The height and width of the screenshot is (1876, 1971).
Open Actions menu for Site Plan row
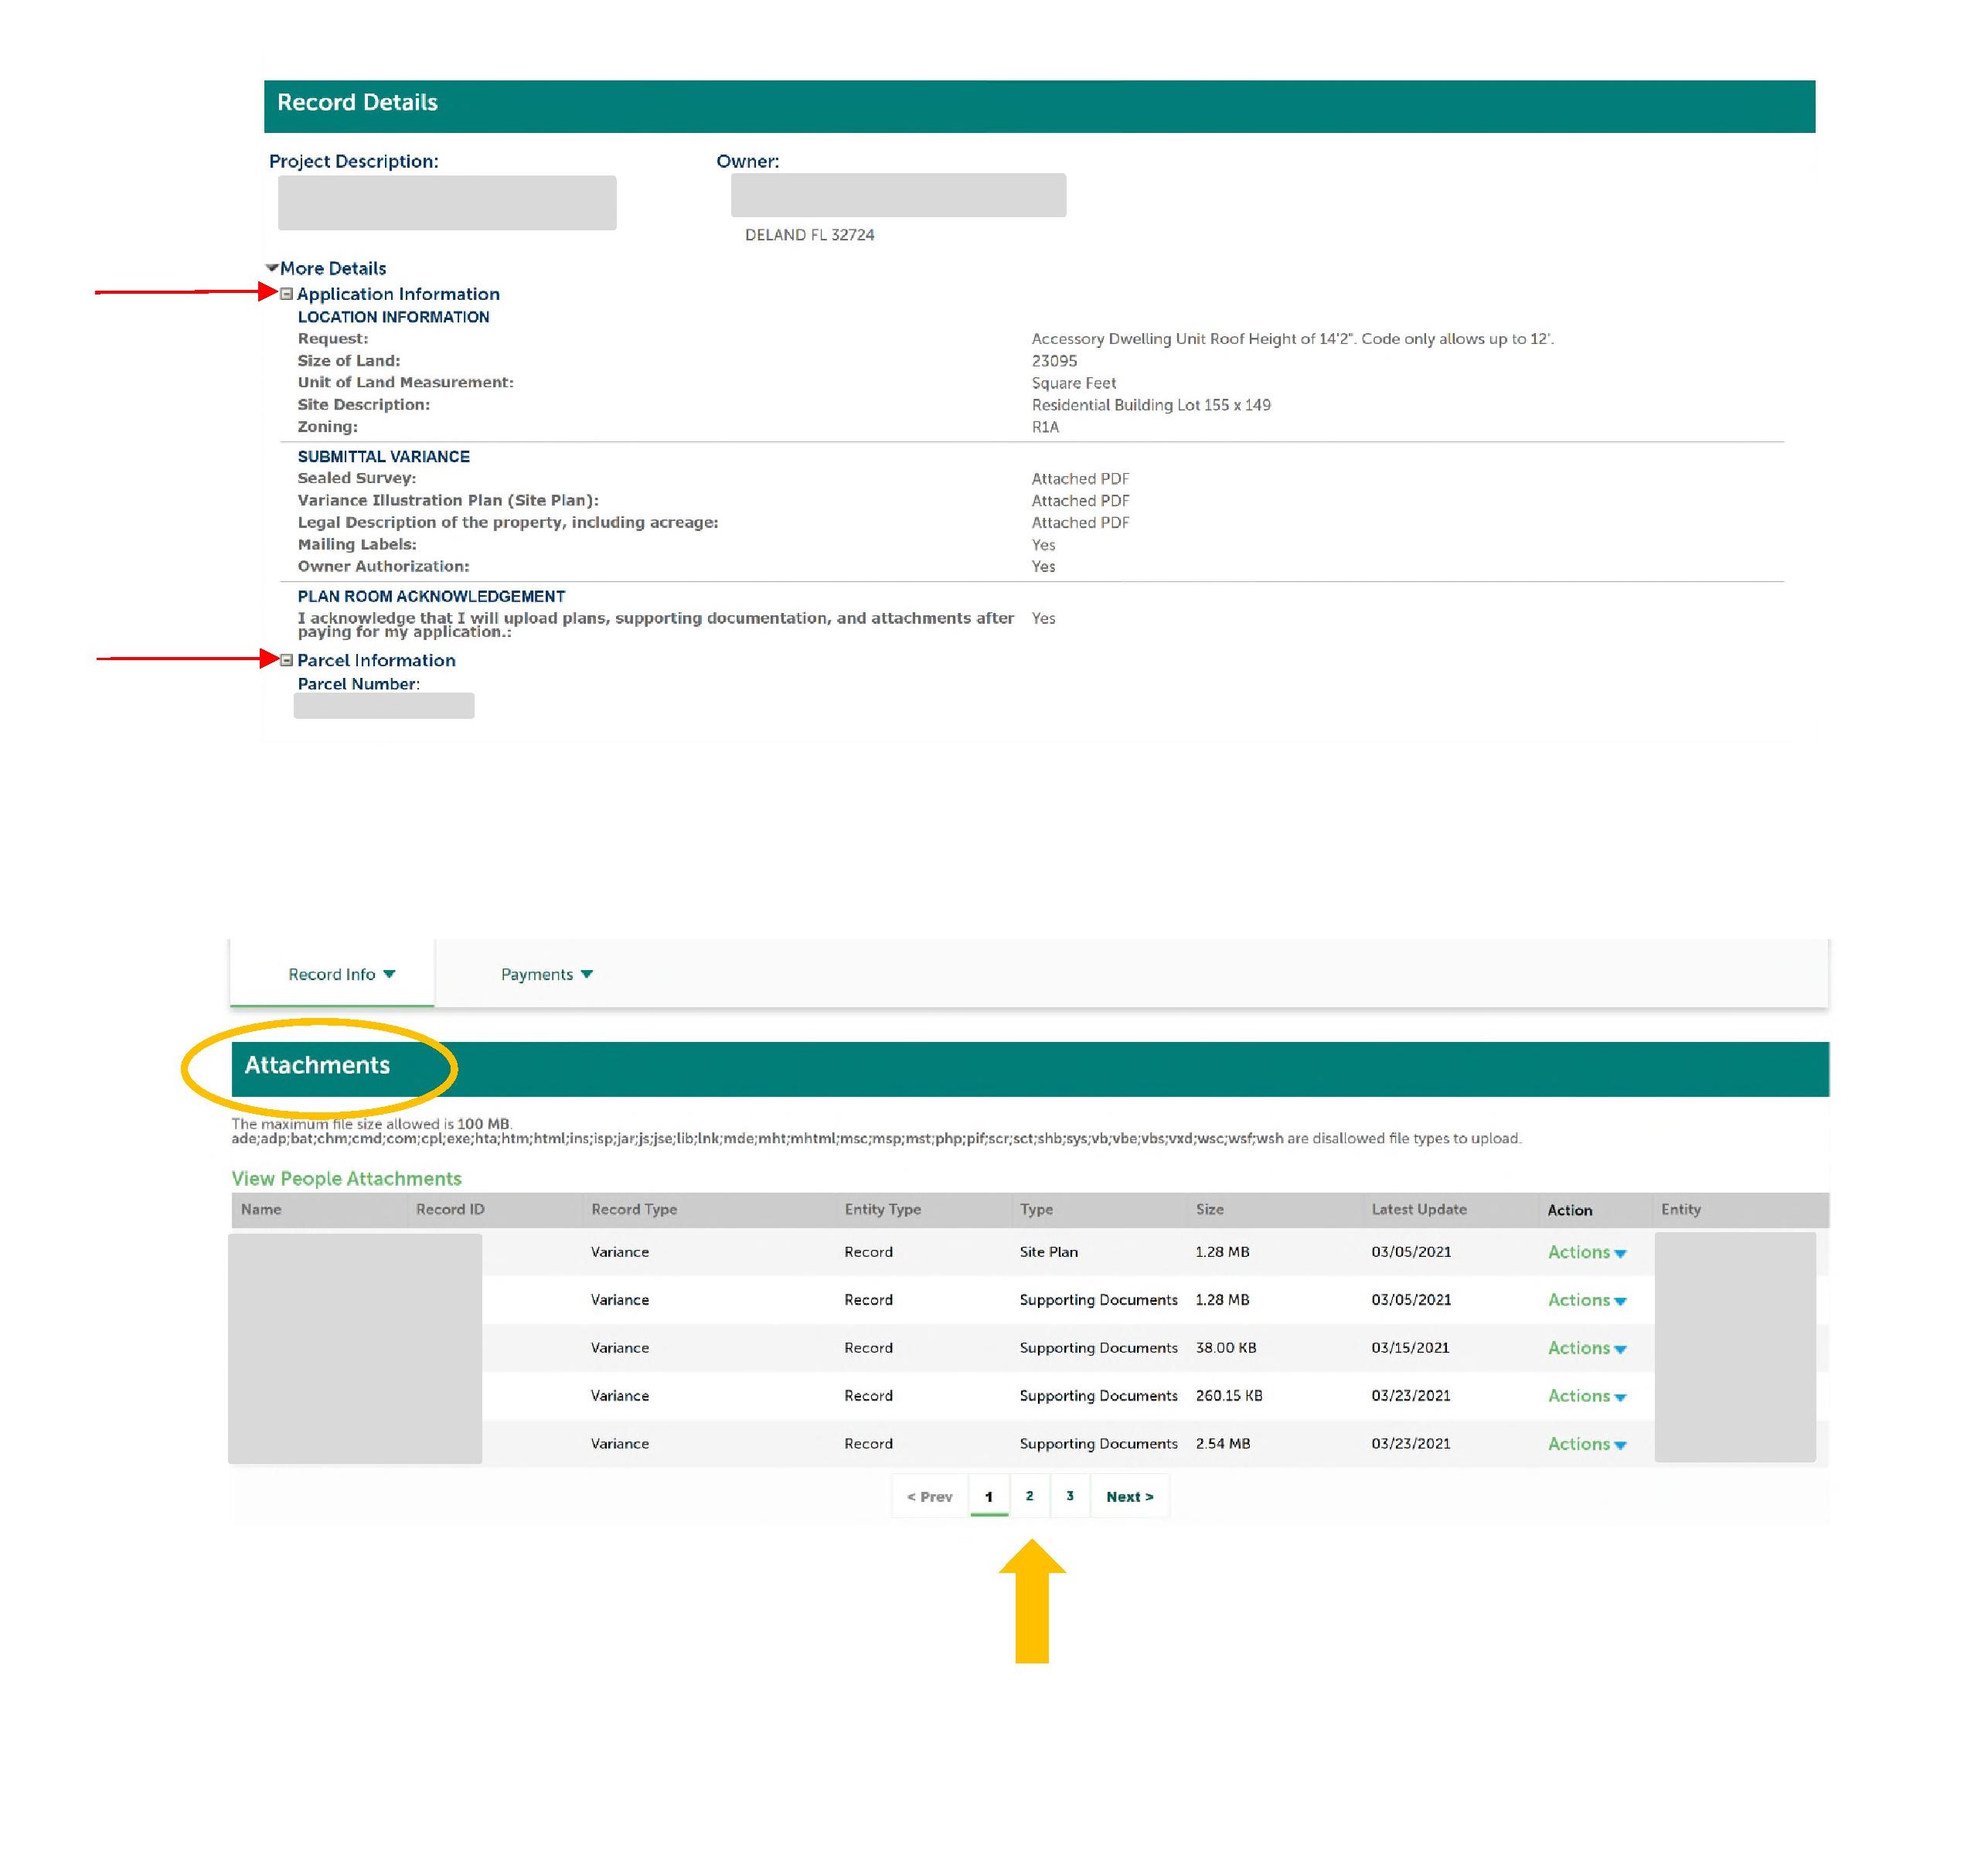point(1586,1252)
